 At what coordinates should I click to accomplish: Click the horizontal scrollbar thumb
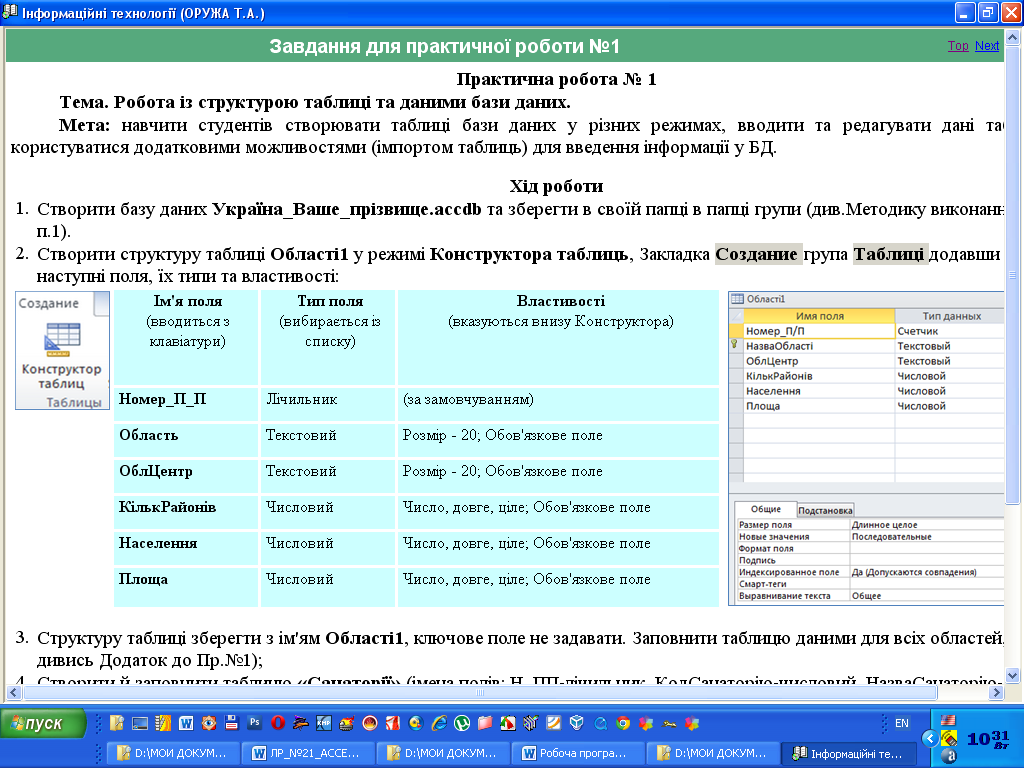point(480,692)
